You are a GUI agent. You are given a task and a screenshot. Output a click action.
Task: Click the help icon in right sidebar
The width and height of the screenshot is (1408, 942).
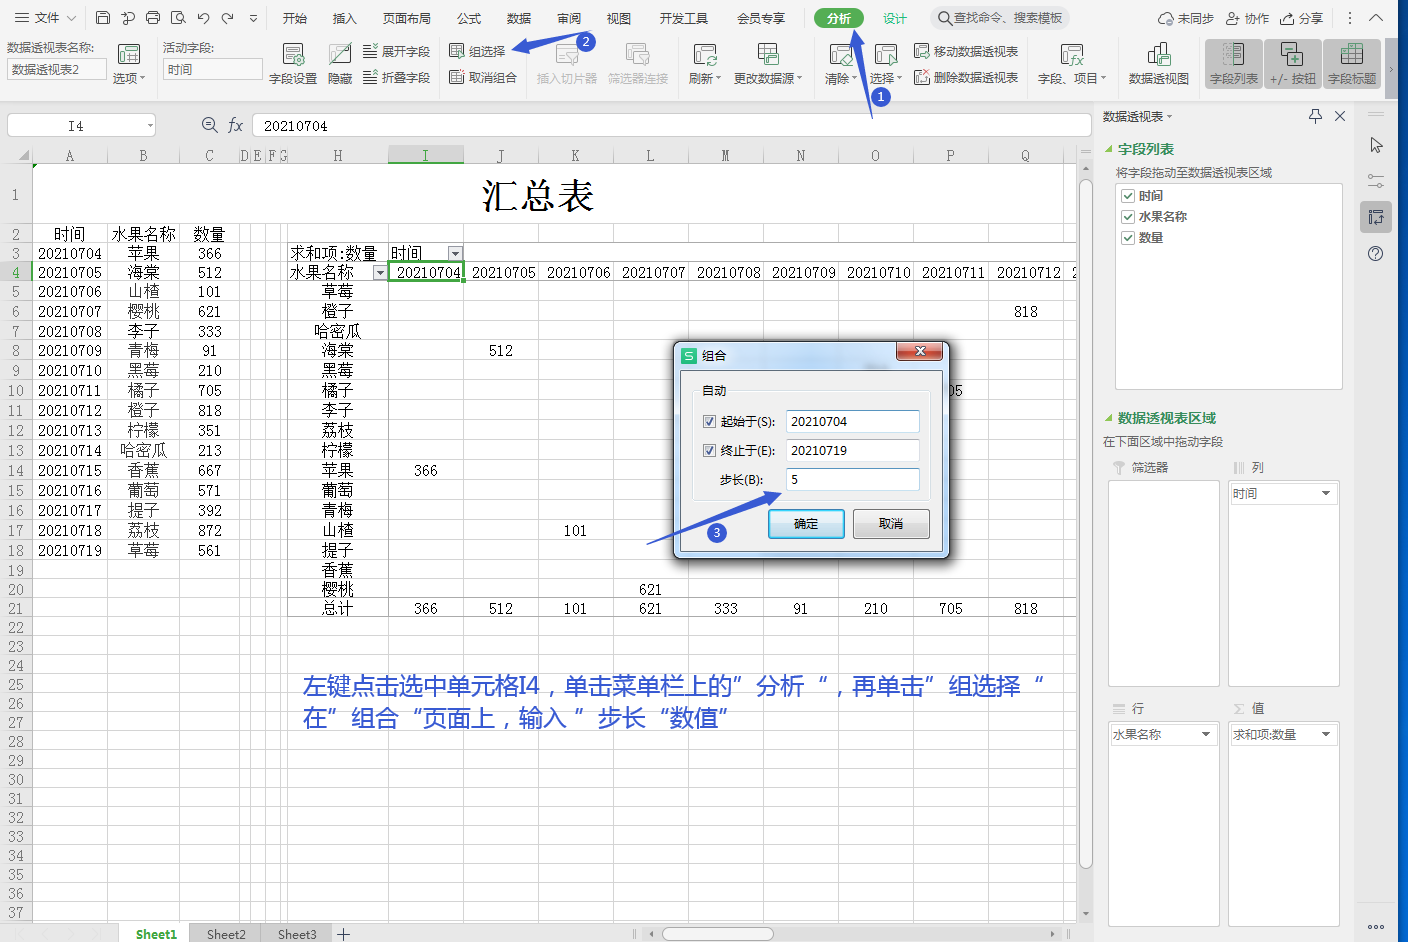point(1376,253)
